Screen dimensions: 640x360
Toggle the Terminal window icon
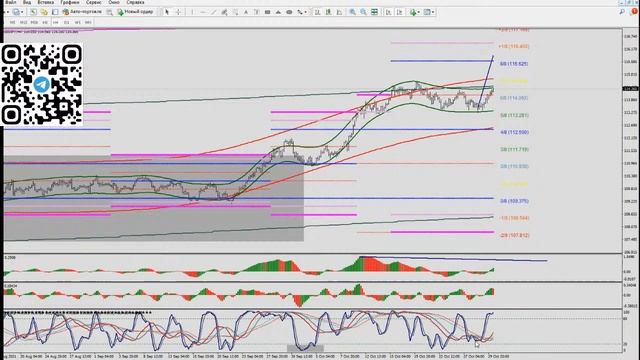click(x=55, y=12)
